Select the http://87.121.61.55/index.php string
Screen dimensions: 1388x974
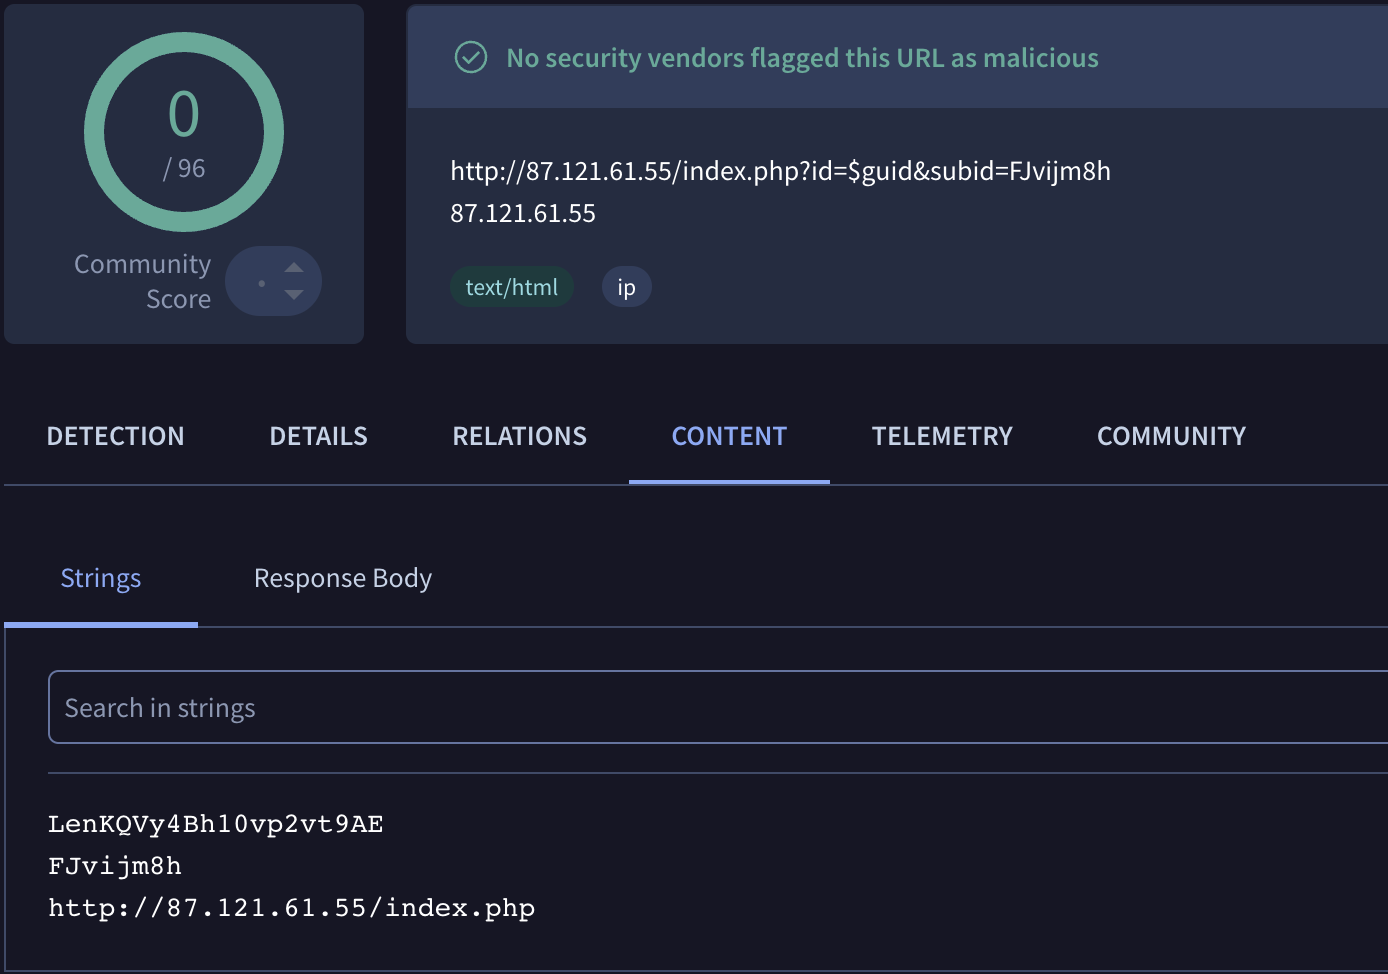[x=292, y=908]
